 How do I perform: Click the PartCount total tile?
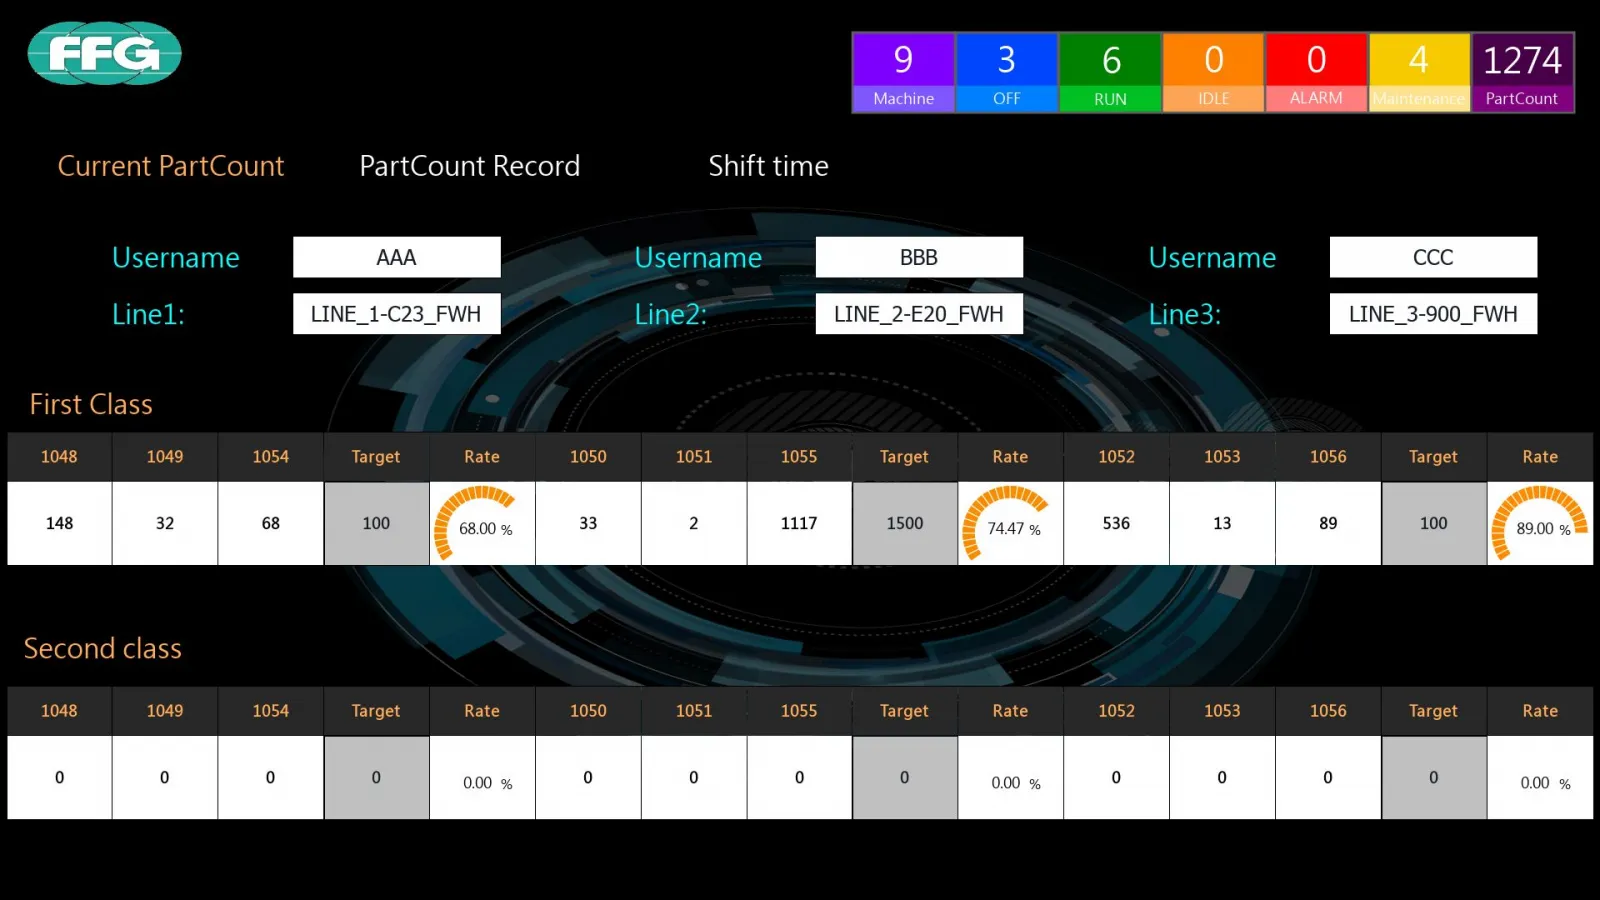(1522, 72)
